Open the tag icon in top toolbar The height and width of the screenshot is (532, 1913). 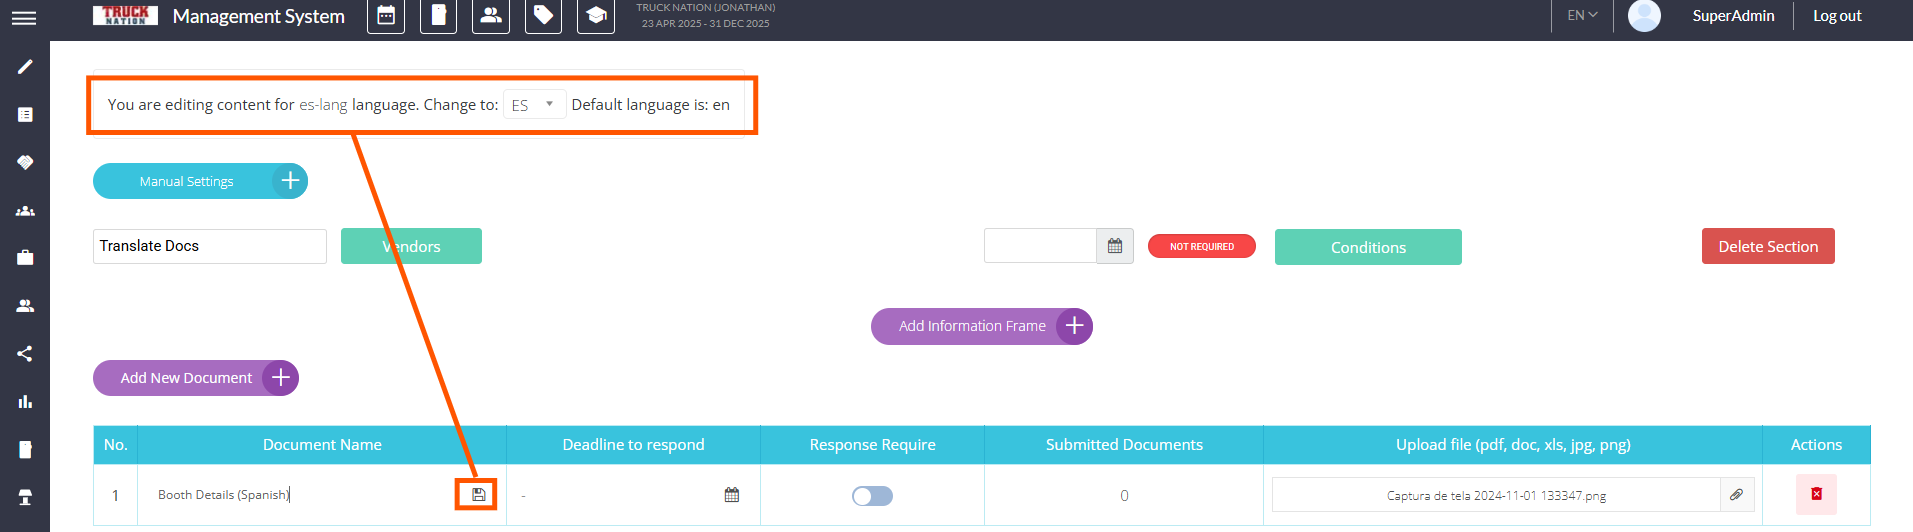click(x=543, y=16)
